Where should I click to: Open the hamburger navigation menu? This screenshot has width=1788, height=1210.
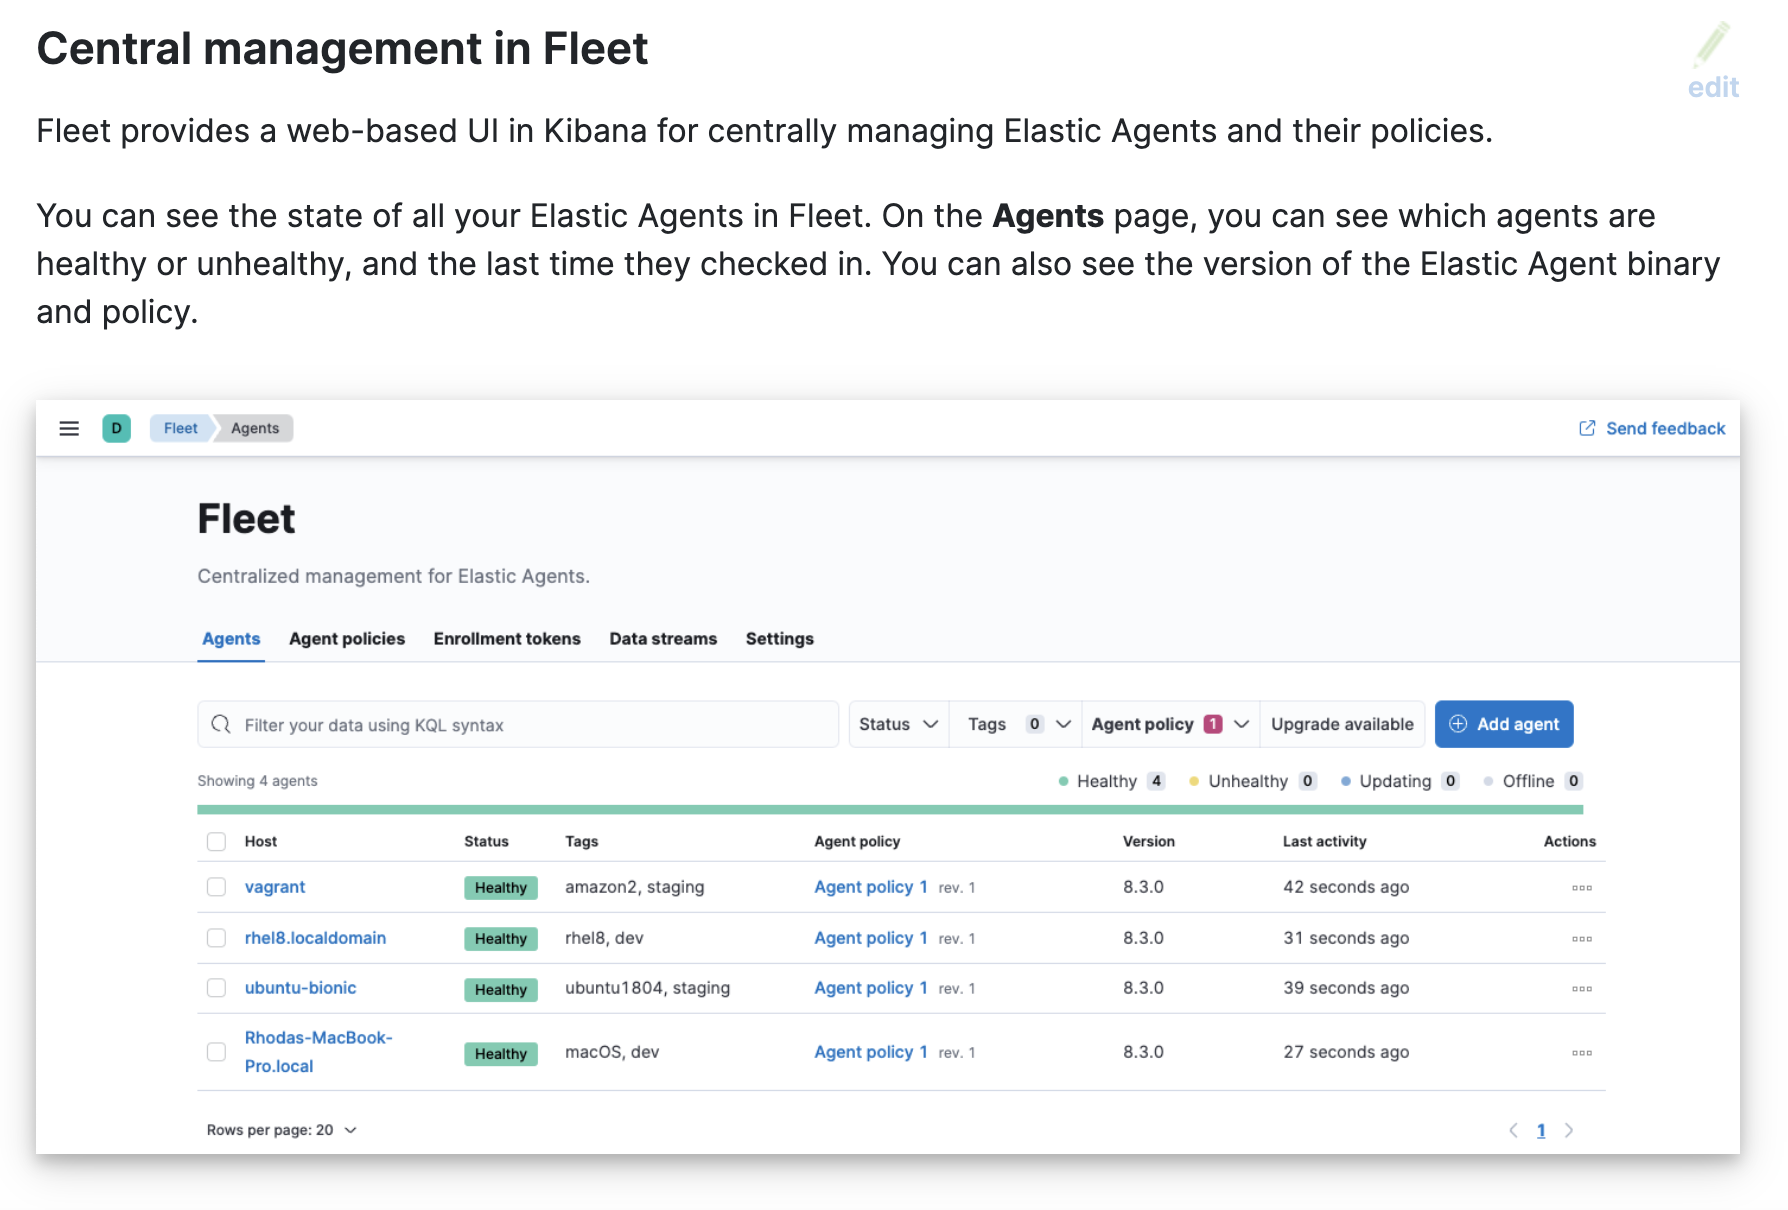tap(69, 428)
